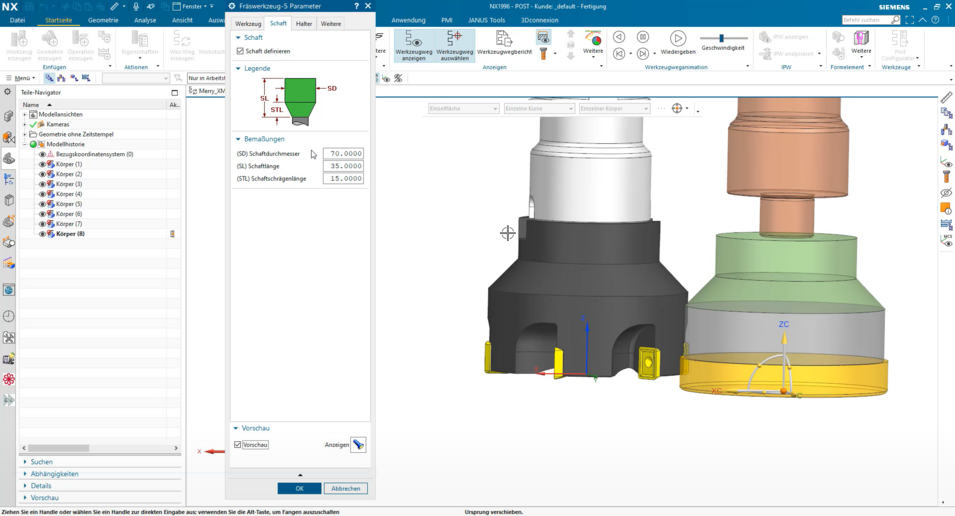This screenshot has height=516, width=955.
Task: Switch to the Weitere dialog tab
Action: coord(331,24)
